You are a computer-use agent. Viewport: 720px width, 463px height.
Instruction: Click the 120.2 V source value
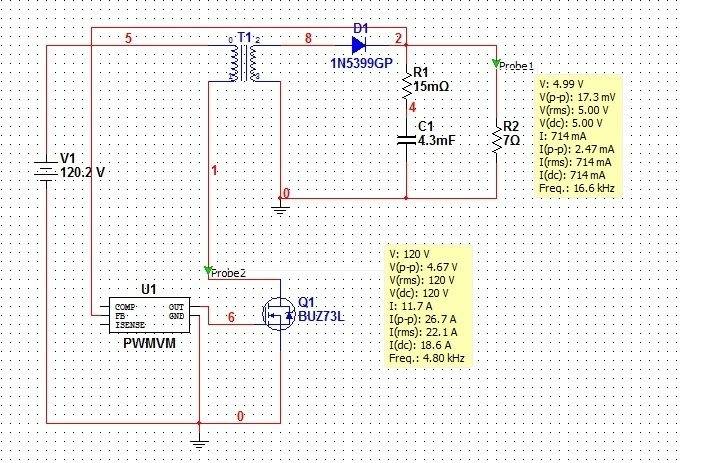(x=83, y=172)
